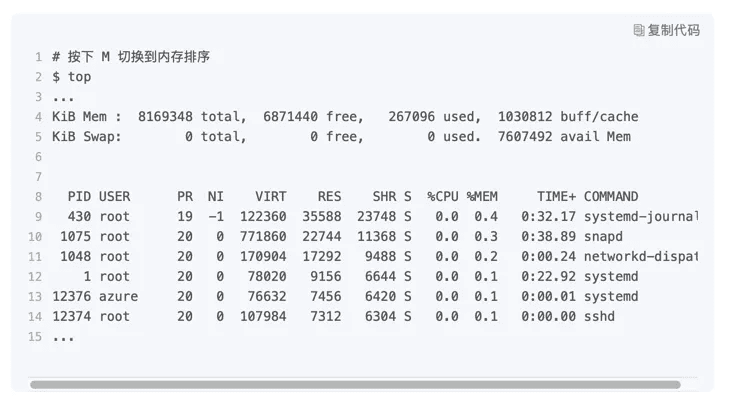The height and width of the screenshot is (397, 731).
Task: Click the %MEM column header
Action: point(482,197)
